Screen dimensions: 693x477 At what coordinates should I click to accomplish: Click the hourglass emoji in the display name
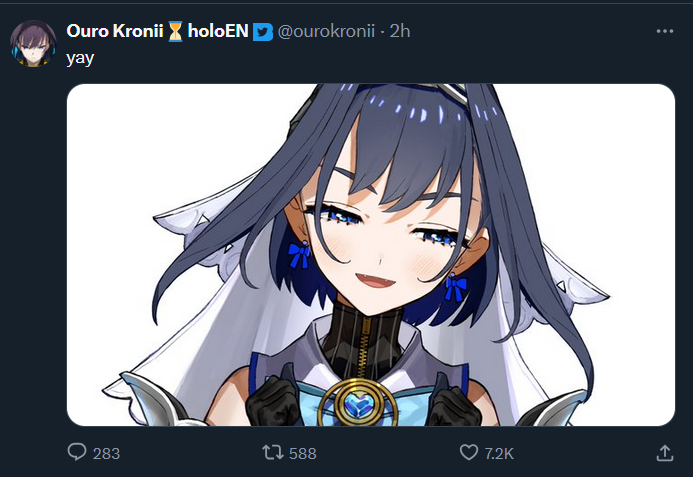click(175, 31)
